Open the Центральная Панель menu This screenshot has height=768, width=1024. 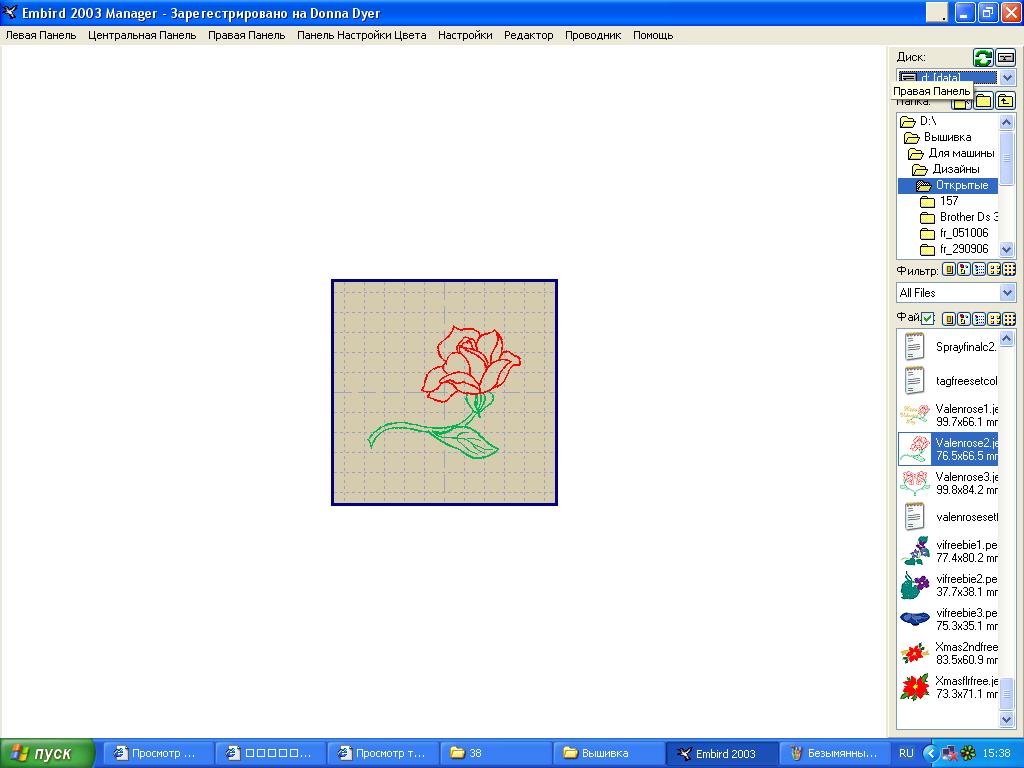pyautogui.click(x=142, y=35)
